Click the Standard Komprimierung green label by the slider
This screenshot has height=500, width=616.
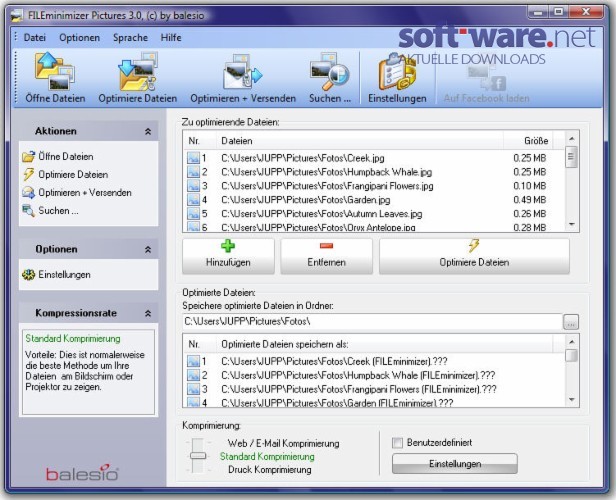tap(267, 456)
